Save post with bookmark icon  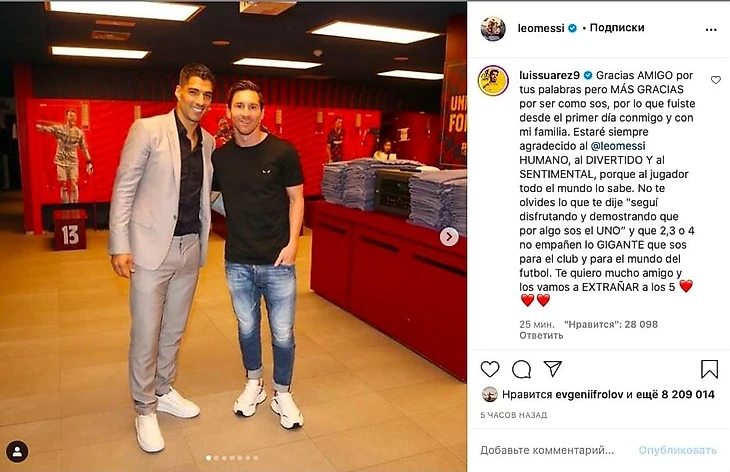(709, 369)
